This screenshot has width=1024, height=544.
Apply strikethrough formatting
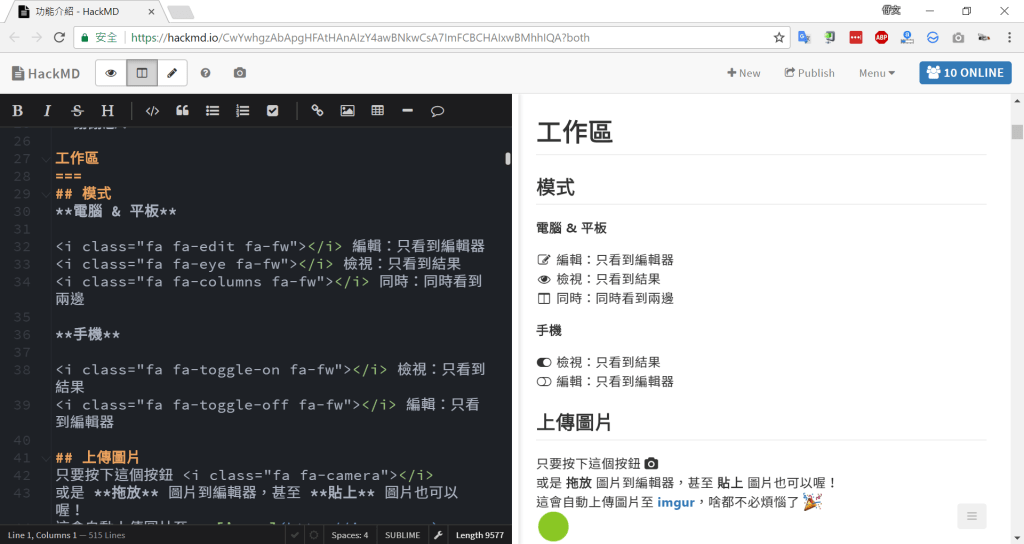click(77, 111)
